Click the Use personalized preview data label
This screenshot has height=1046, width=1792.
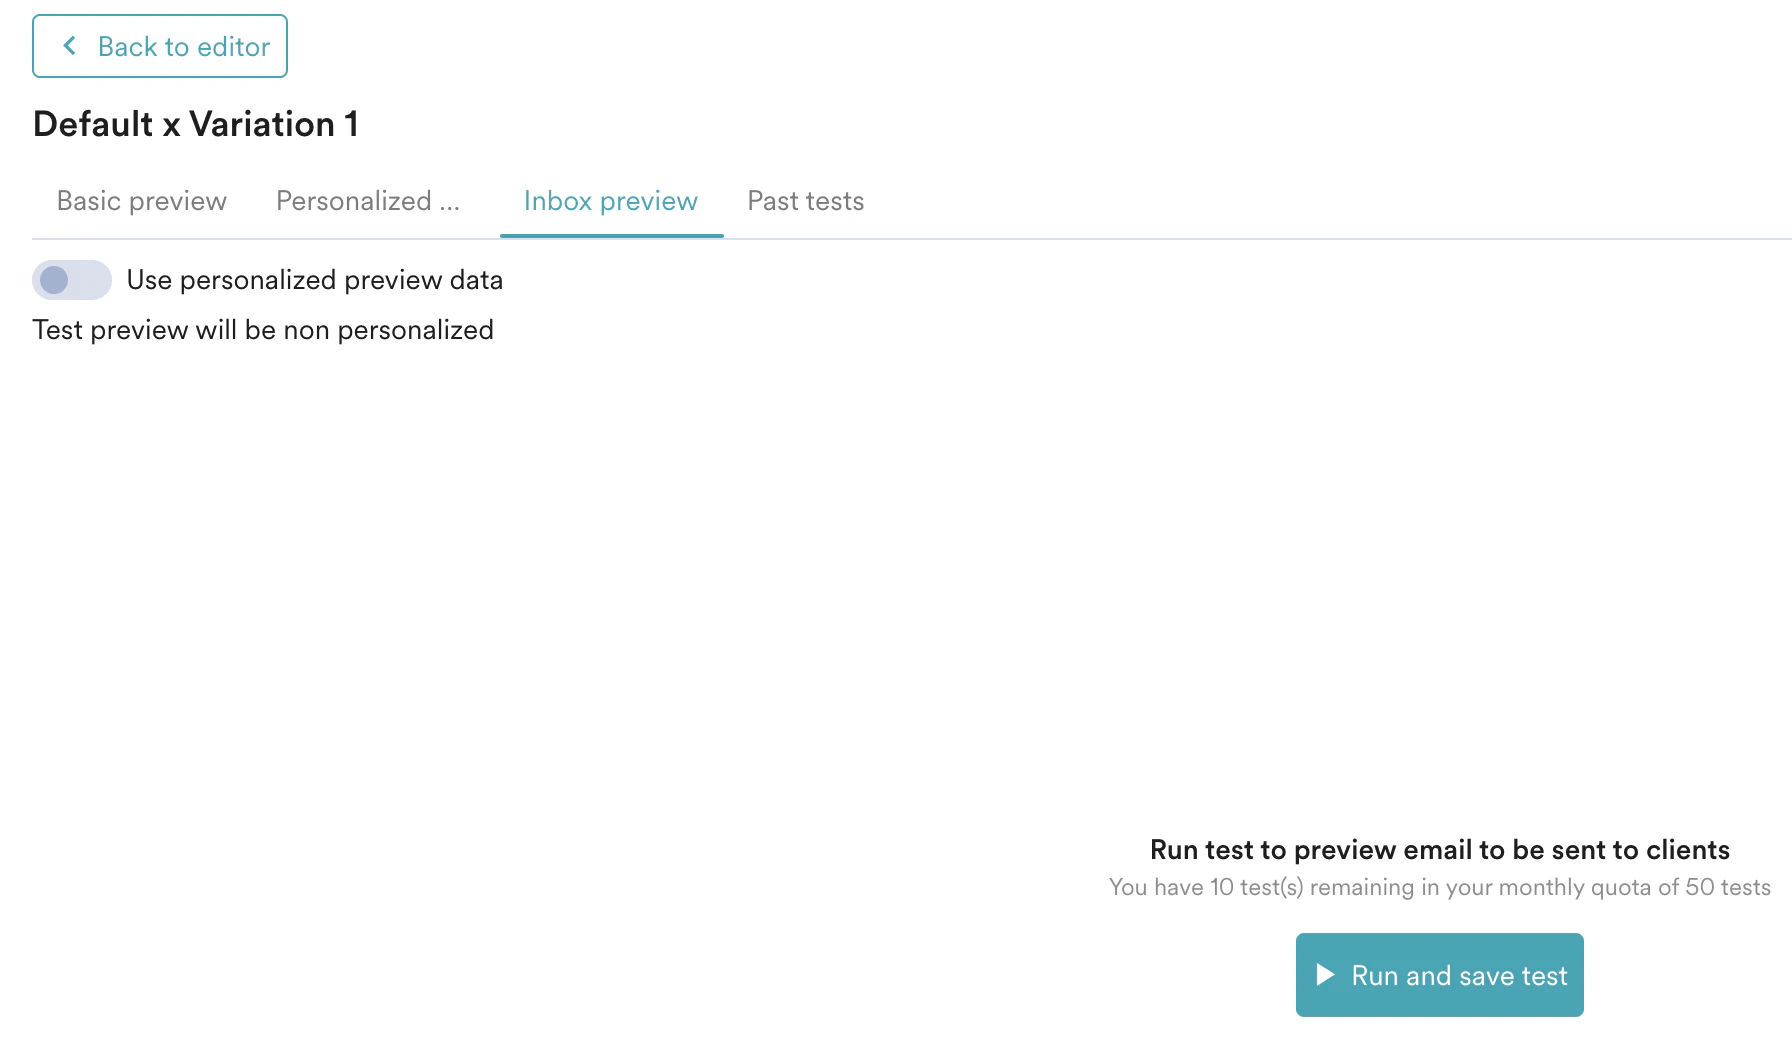[314, 280]
